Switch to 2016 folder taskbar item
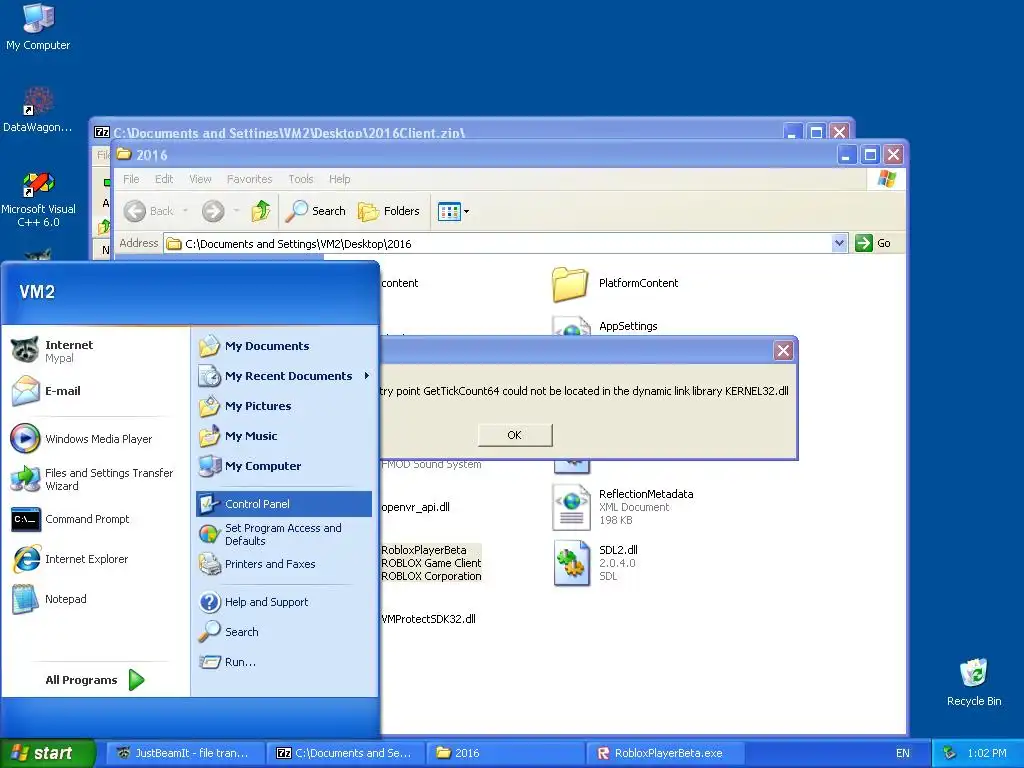This screenshot has width=1024, height=768. [505, 753]
